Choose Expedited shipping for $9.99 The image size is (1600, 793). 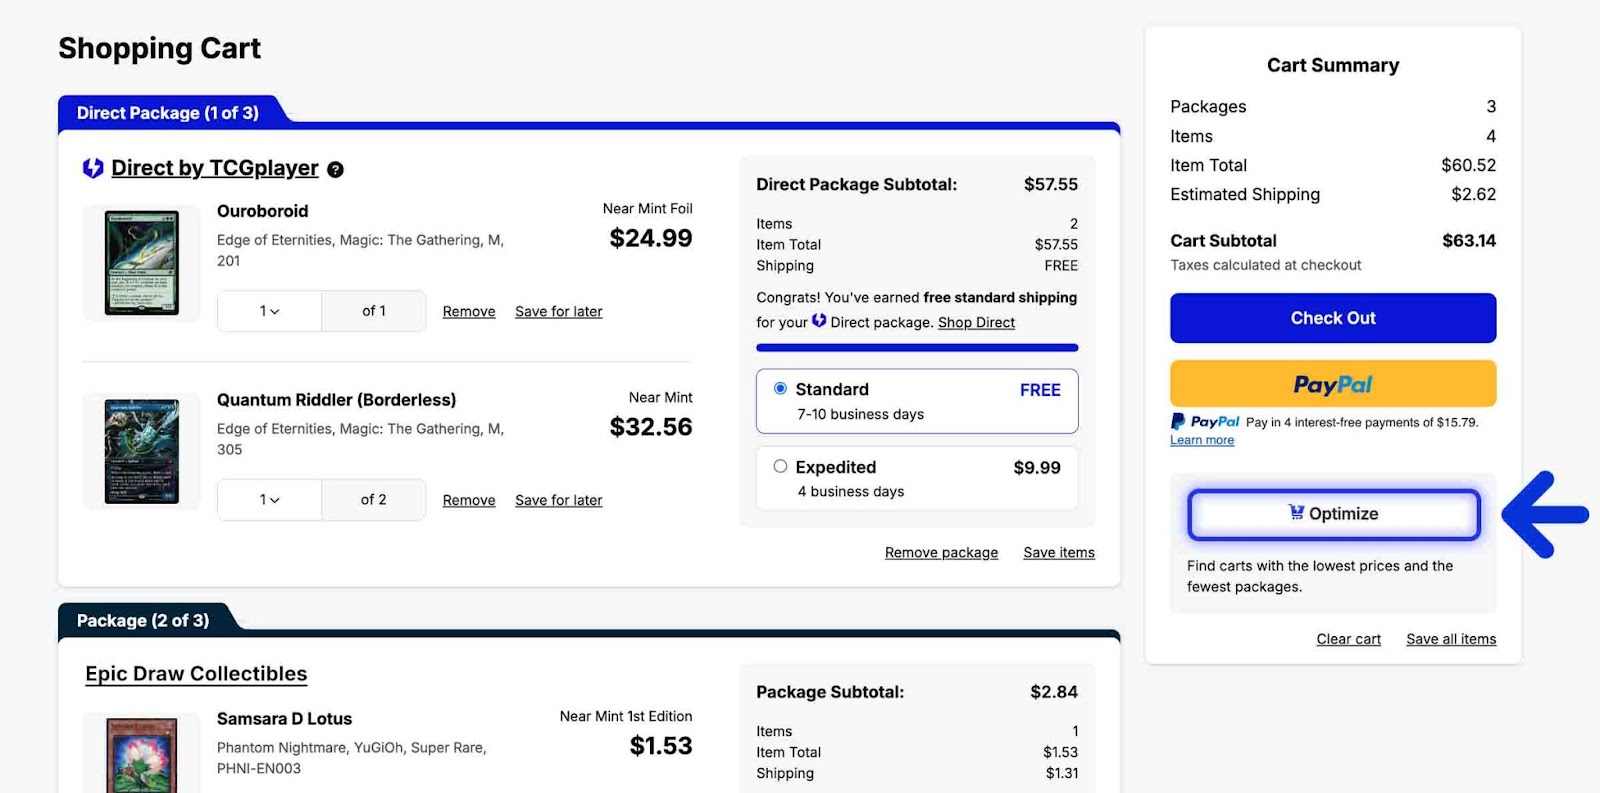[780, 467]
